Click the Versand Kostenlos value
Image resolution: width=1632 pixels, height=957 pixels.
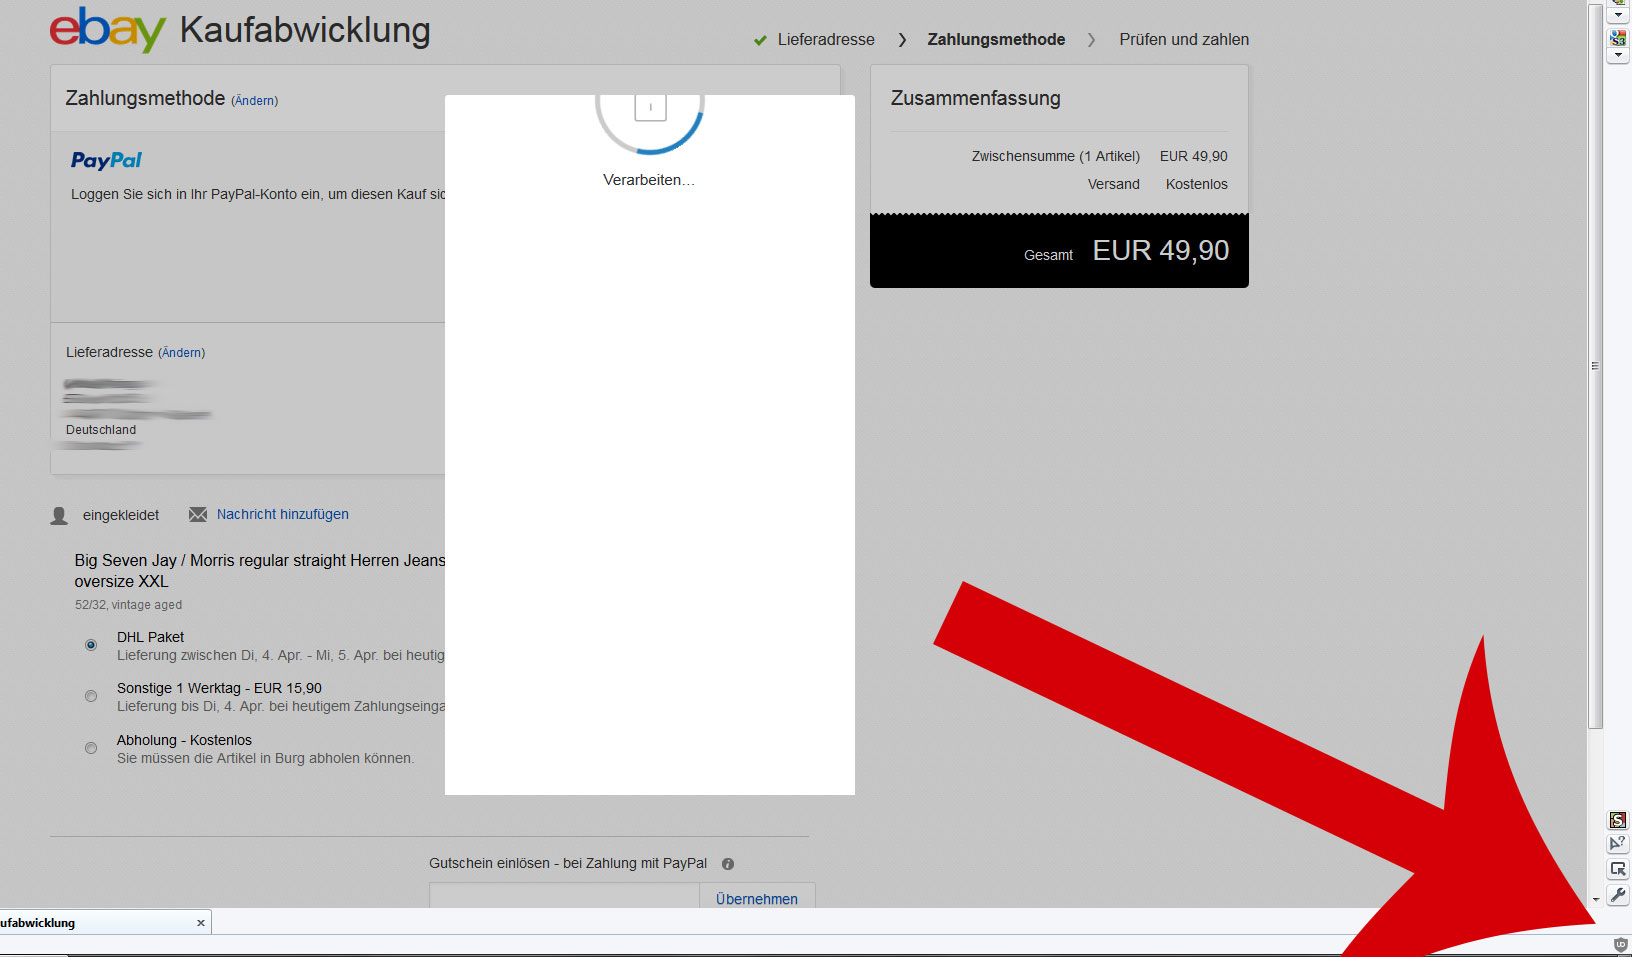coord(1197,184)
